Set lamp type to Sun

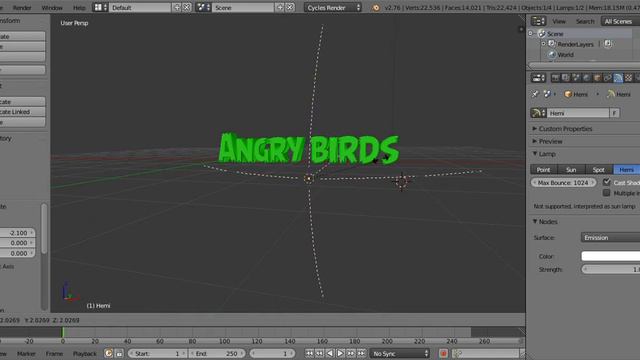tap(571, 169)
